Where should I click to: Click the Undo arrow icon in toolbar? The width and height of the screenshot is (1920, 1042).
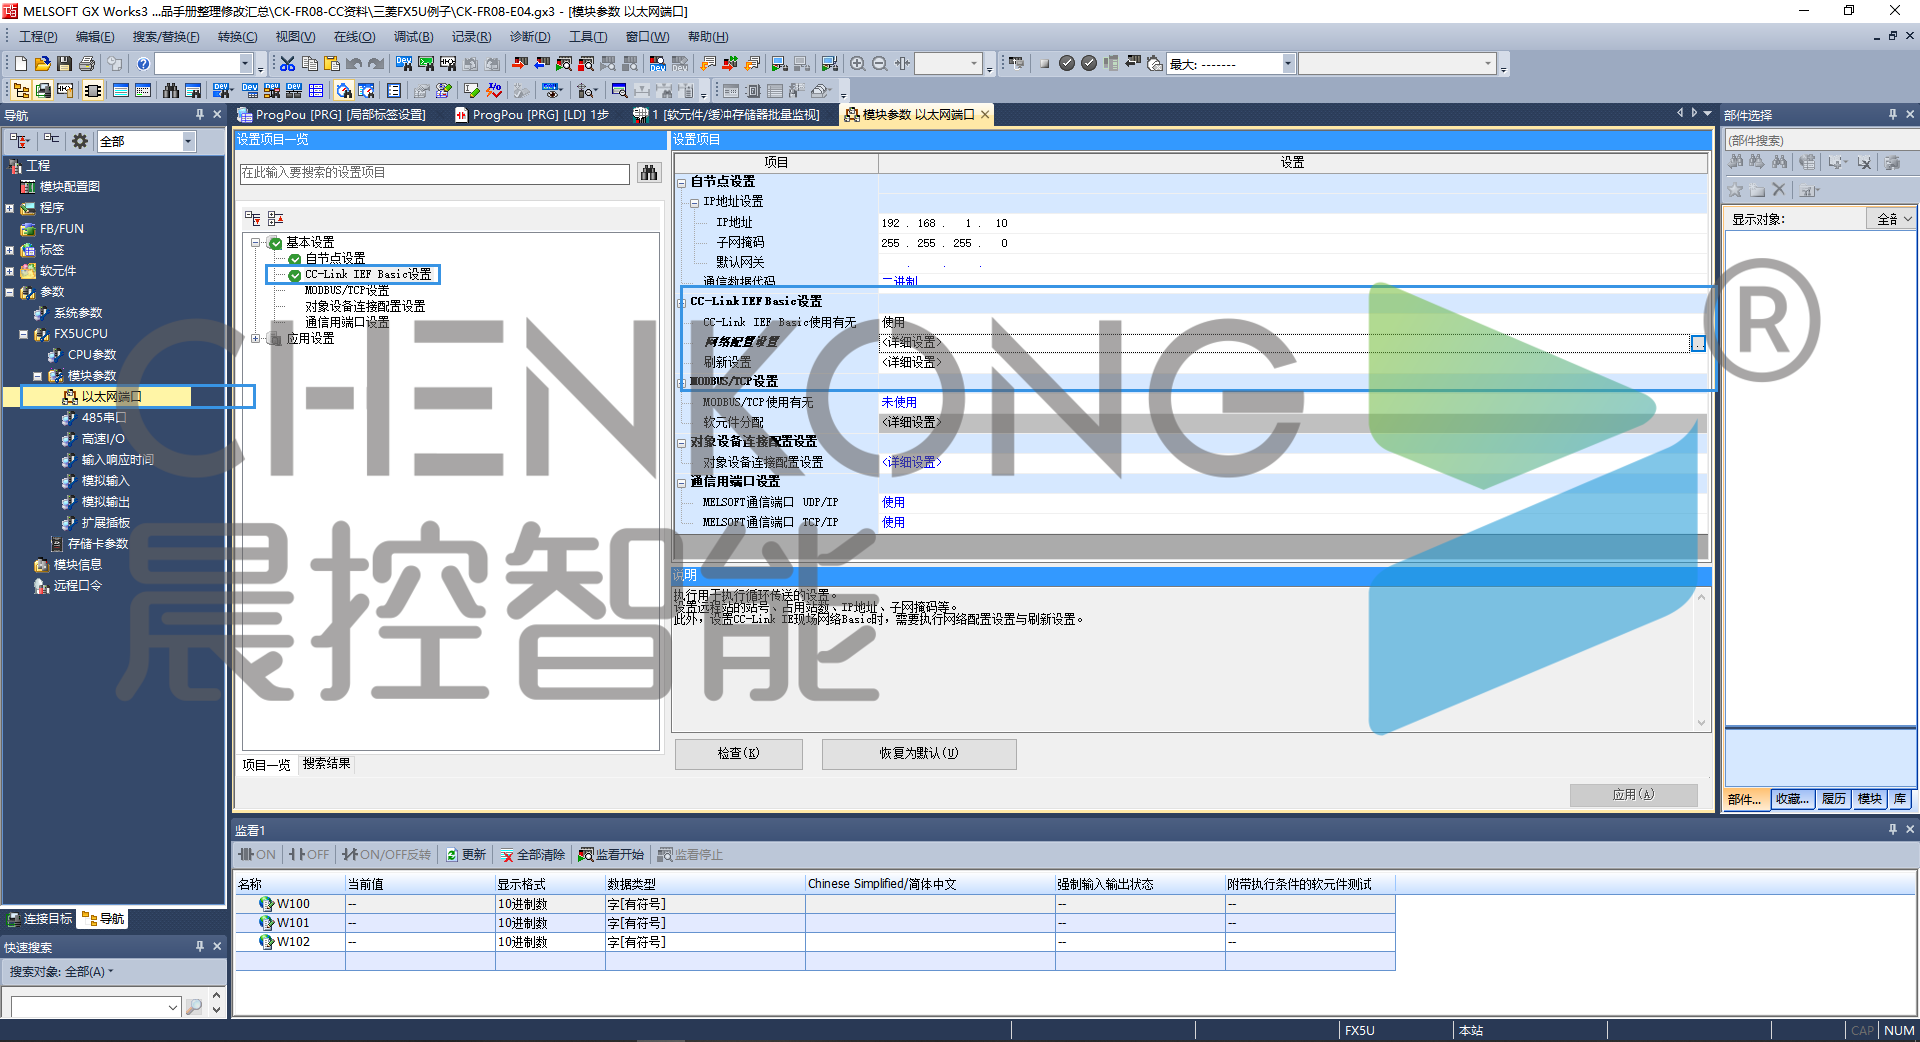click(x=354, y=64)
